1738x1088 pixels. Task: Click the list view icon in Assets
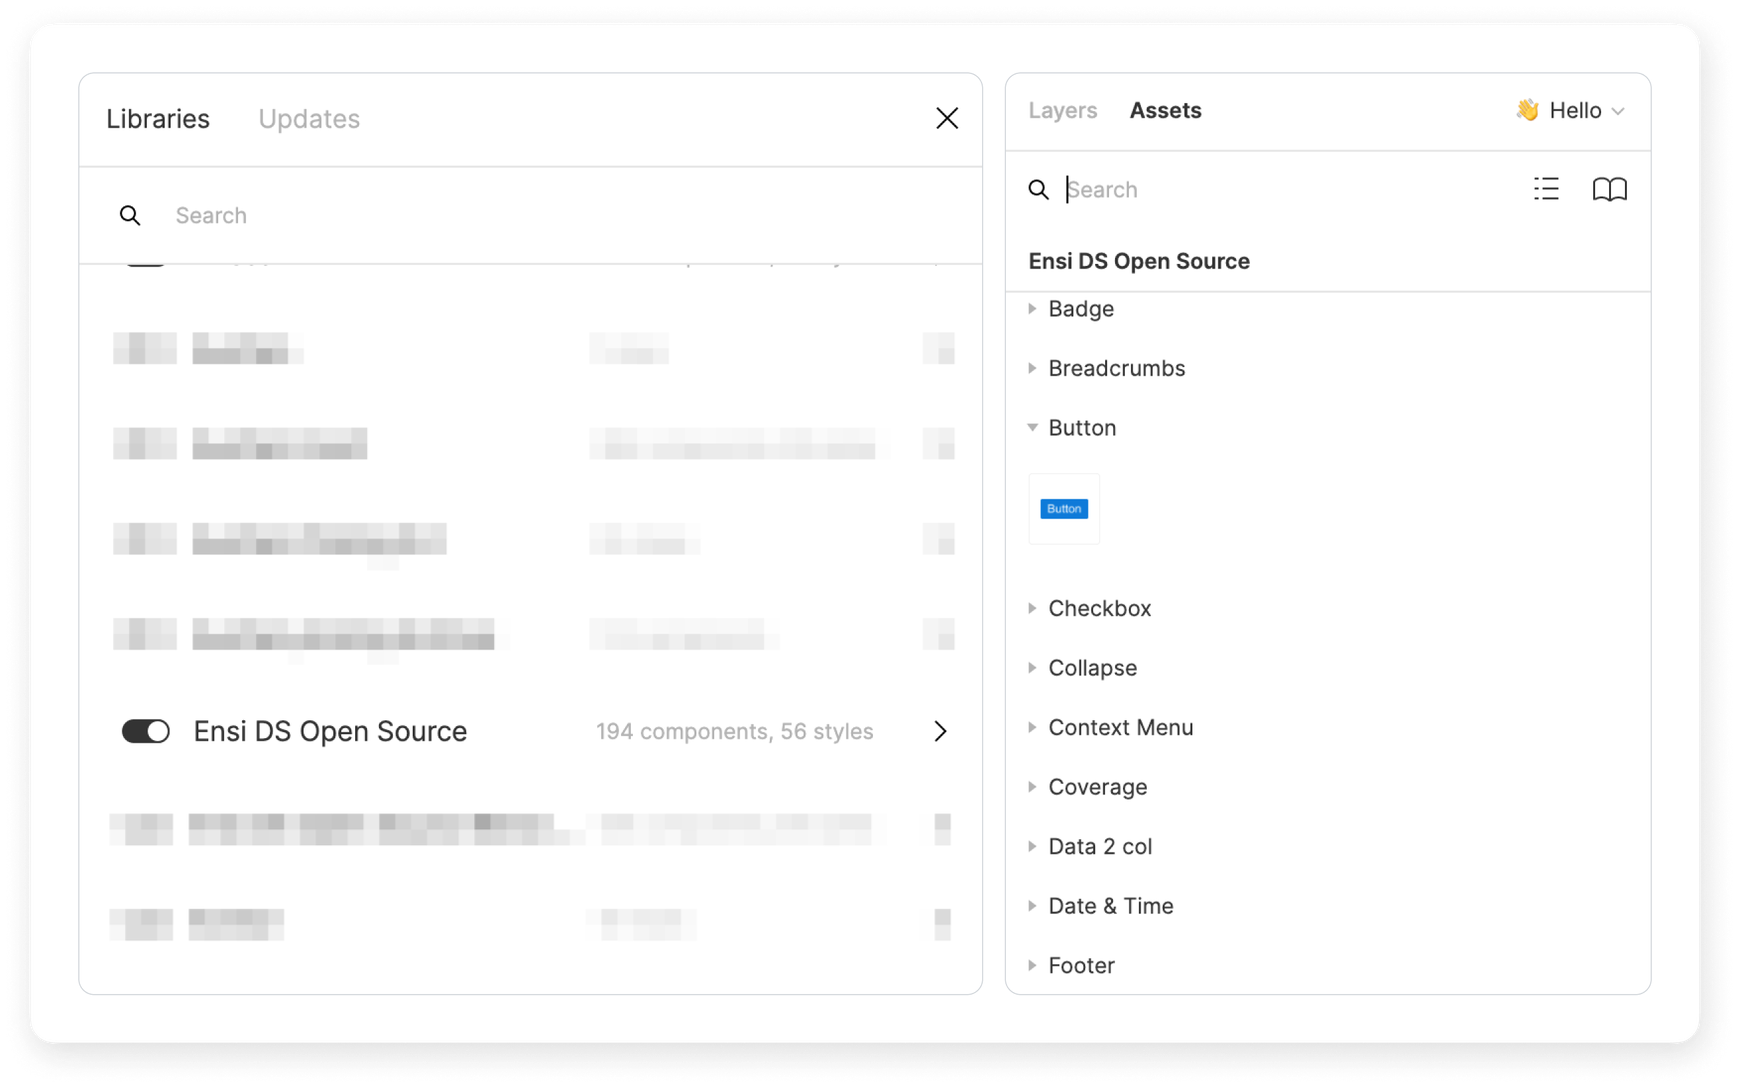pyautogui.click(x=1546, y=189)
